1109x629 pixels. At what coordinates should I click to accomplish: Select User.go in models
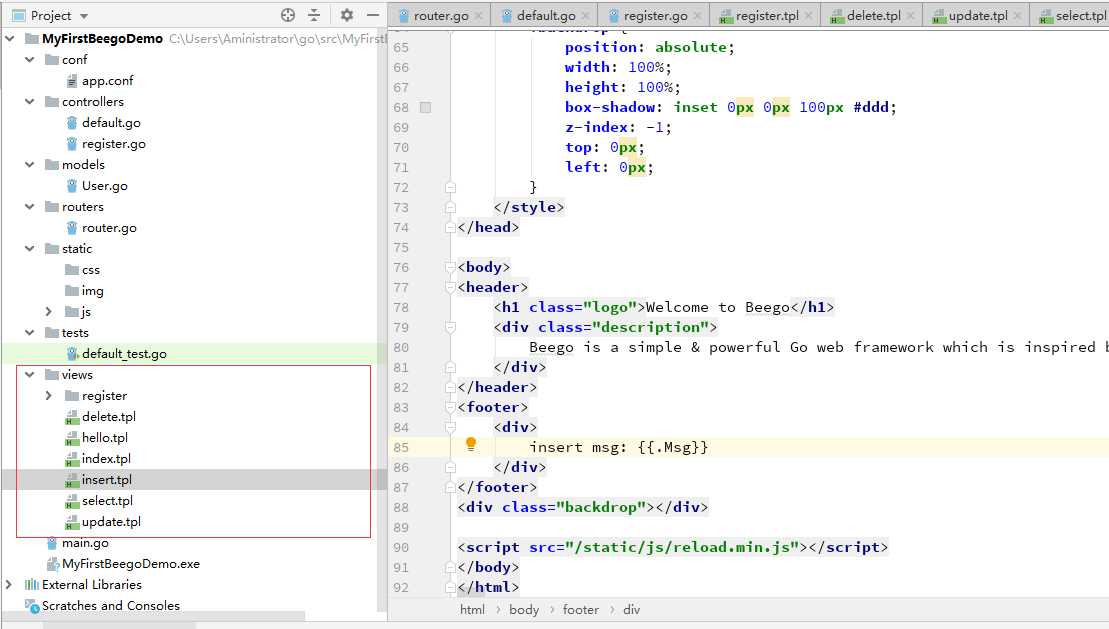click(x=104, y=185)
